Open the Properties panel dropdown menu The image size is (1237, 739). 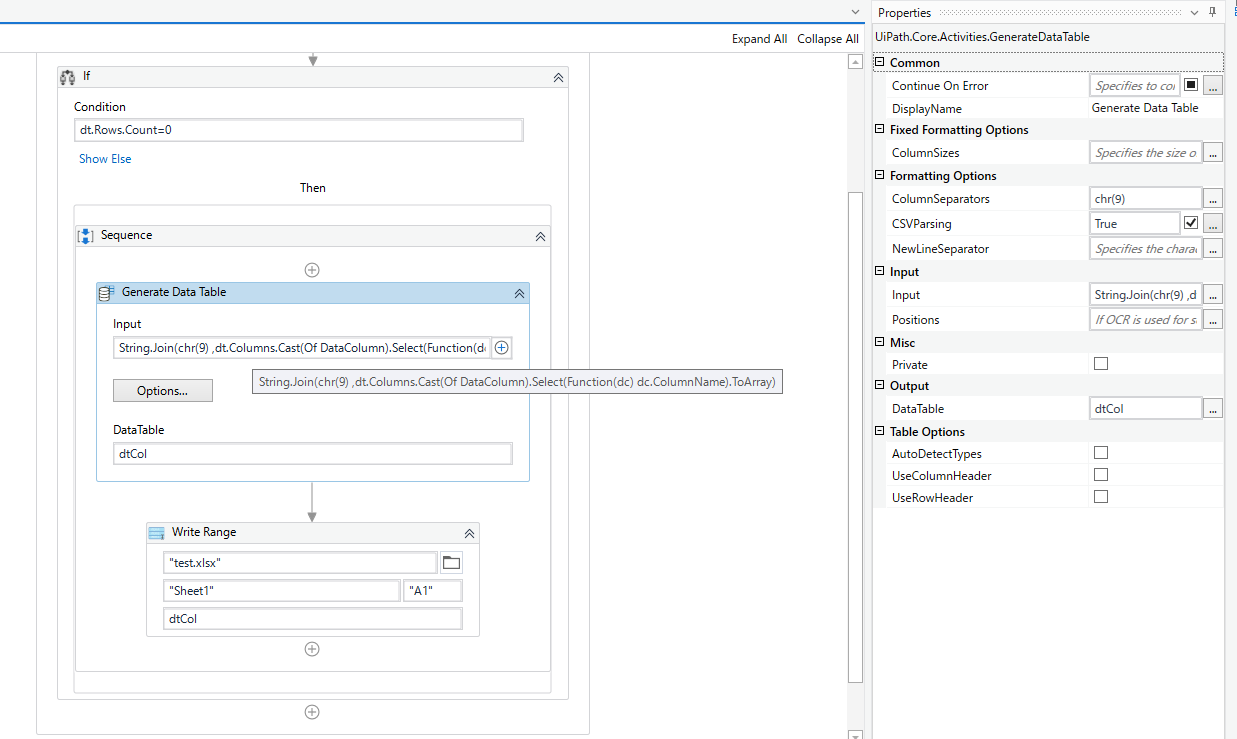1194,12
